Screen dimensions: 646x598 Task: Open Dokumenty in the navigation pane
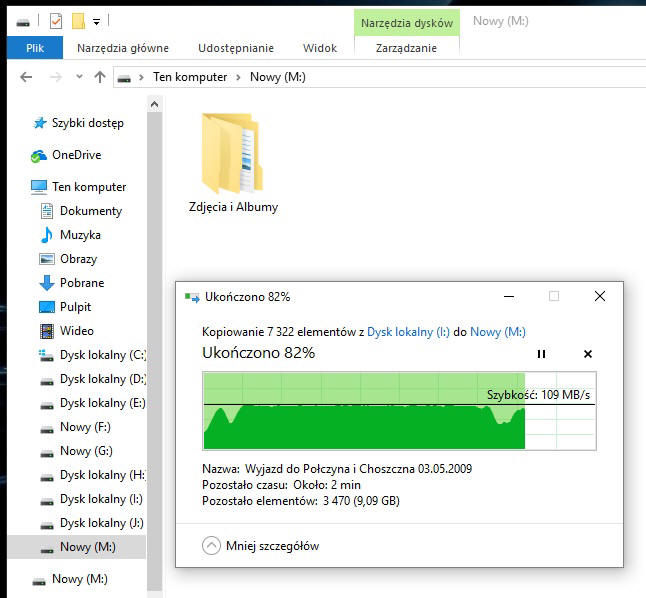91,211
